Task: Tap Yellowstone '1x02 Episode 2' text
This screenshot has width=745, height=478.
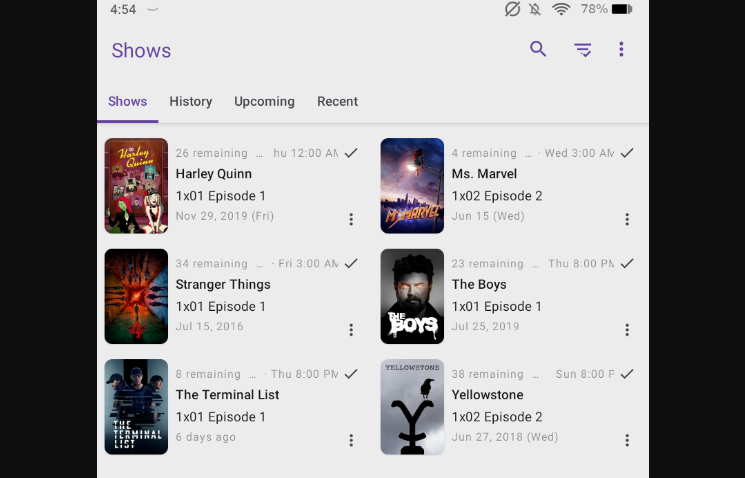Action: (497, 417)
